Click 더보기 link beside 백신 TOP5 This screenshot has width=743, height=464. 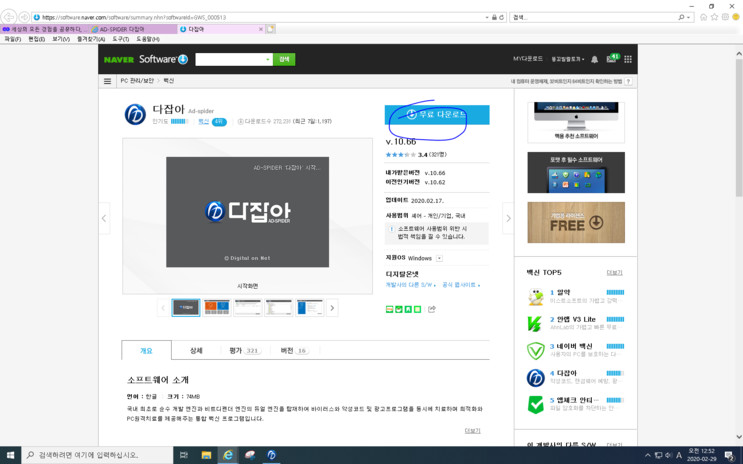pyautogui.click(x=615, y=273)
